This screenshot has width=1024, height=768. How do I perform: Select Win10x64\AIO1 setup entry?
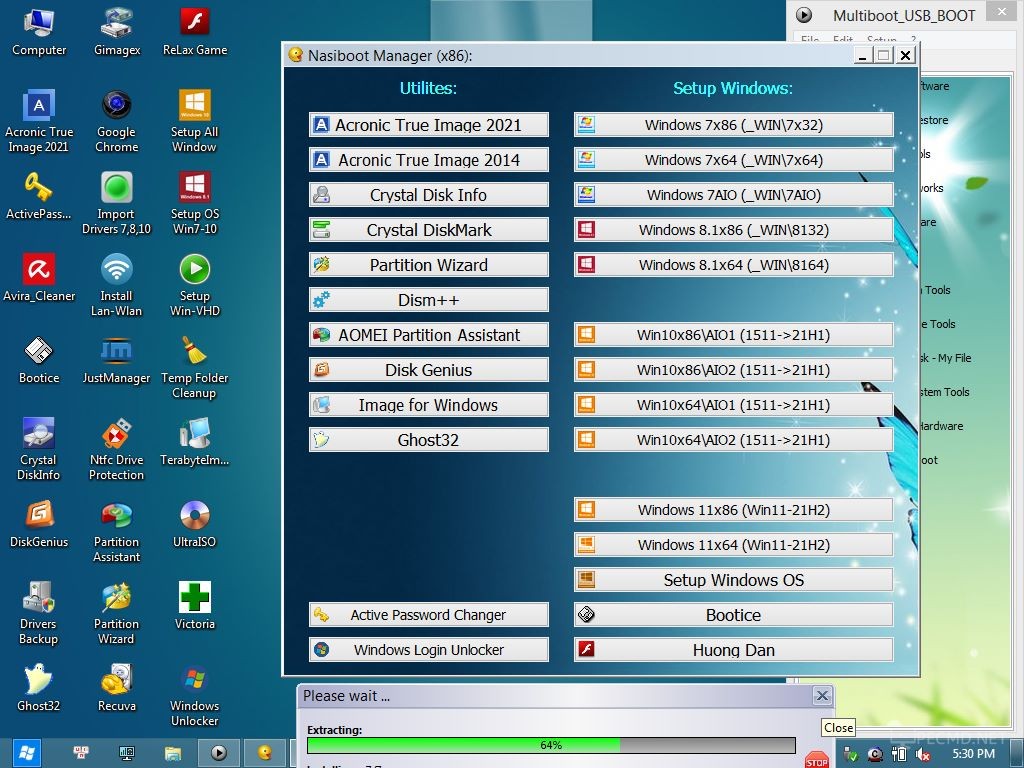pos(733,405)
